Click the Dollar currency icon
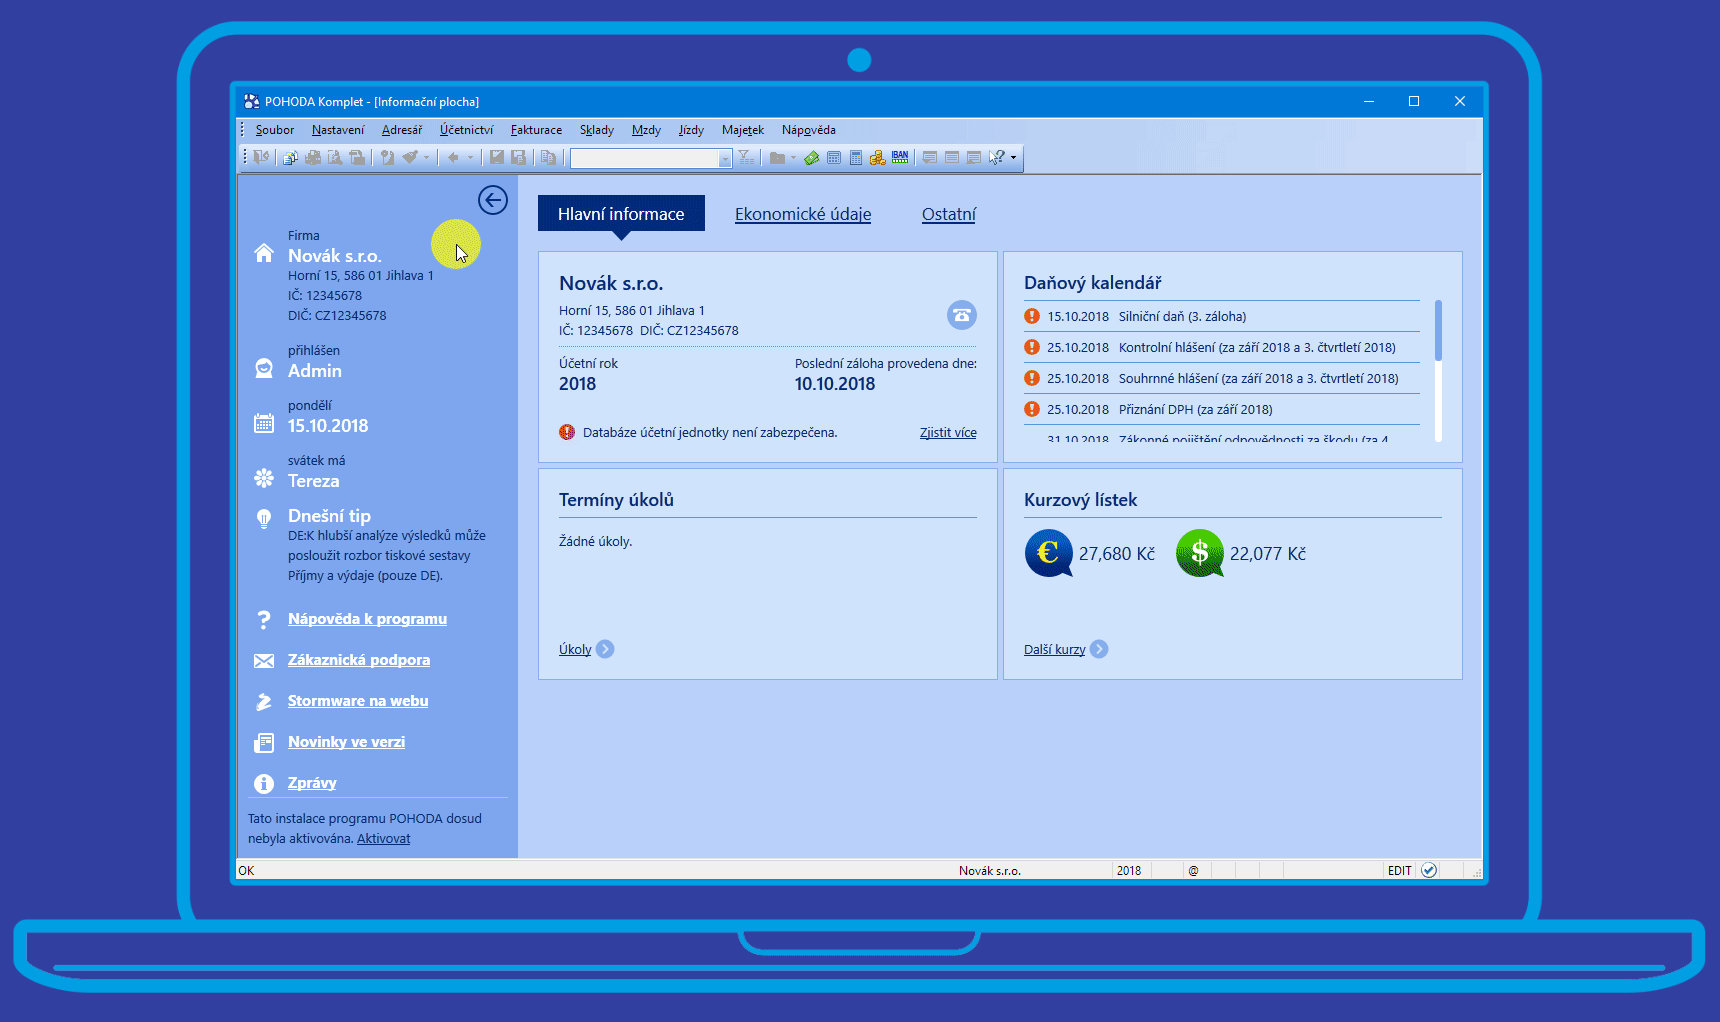 point(1200,553)
